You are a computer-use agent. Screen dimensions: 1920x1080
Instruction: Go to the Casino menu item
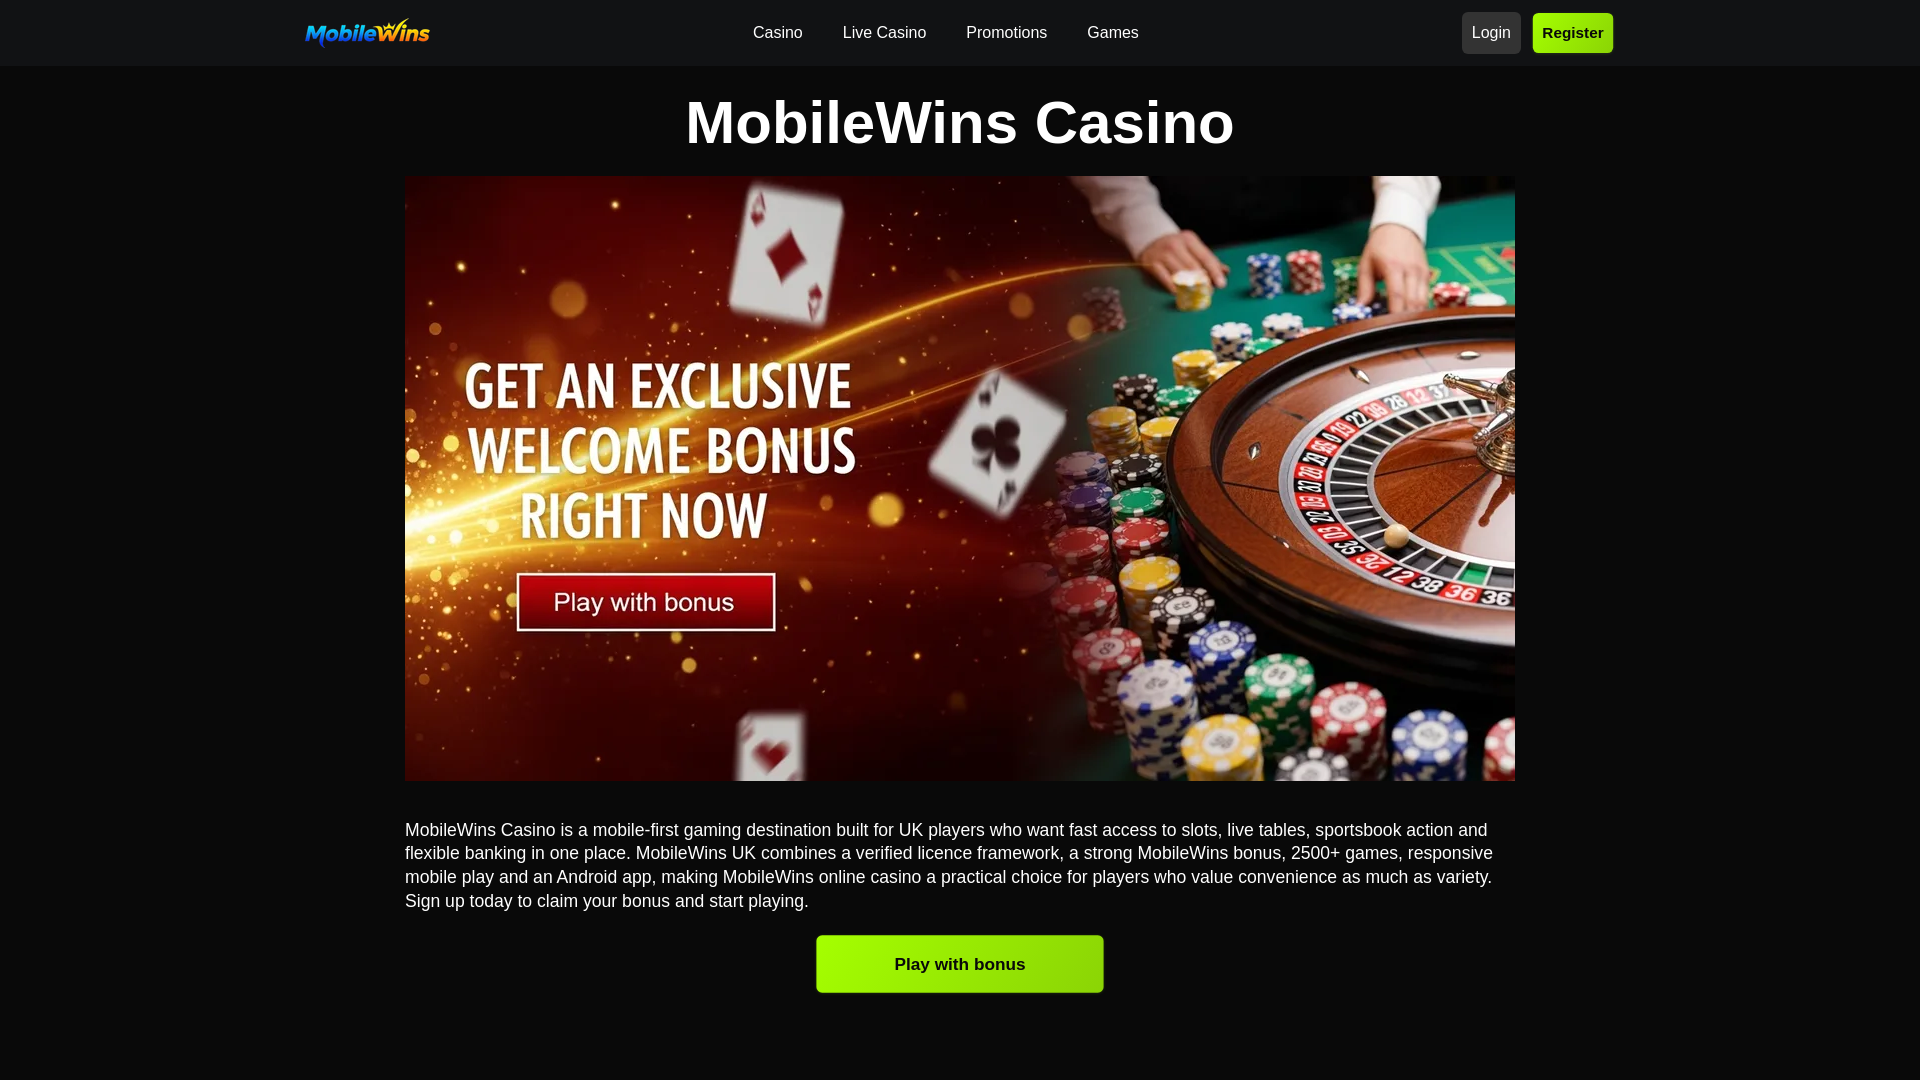tap(777, 33)
